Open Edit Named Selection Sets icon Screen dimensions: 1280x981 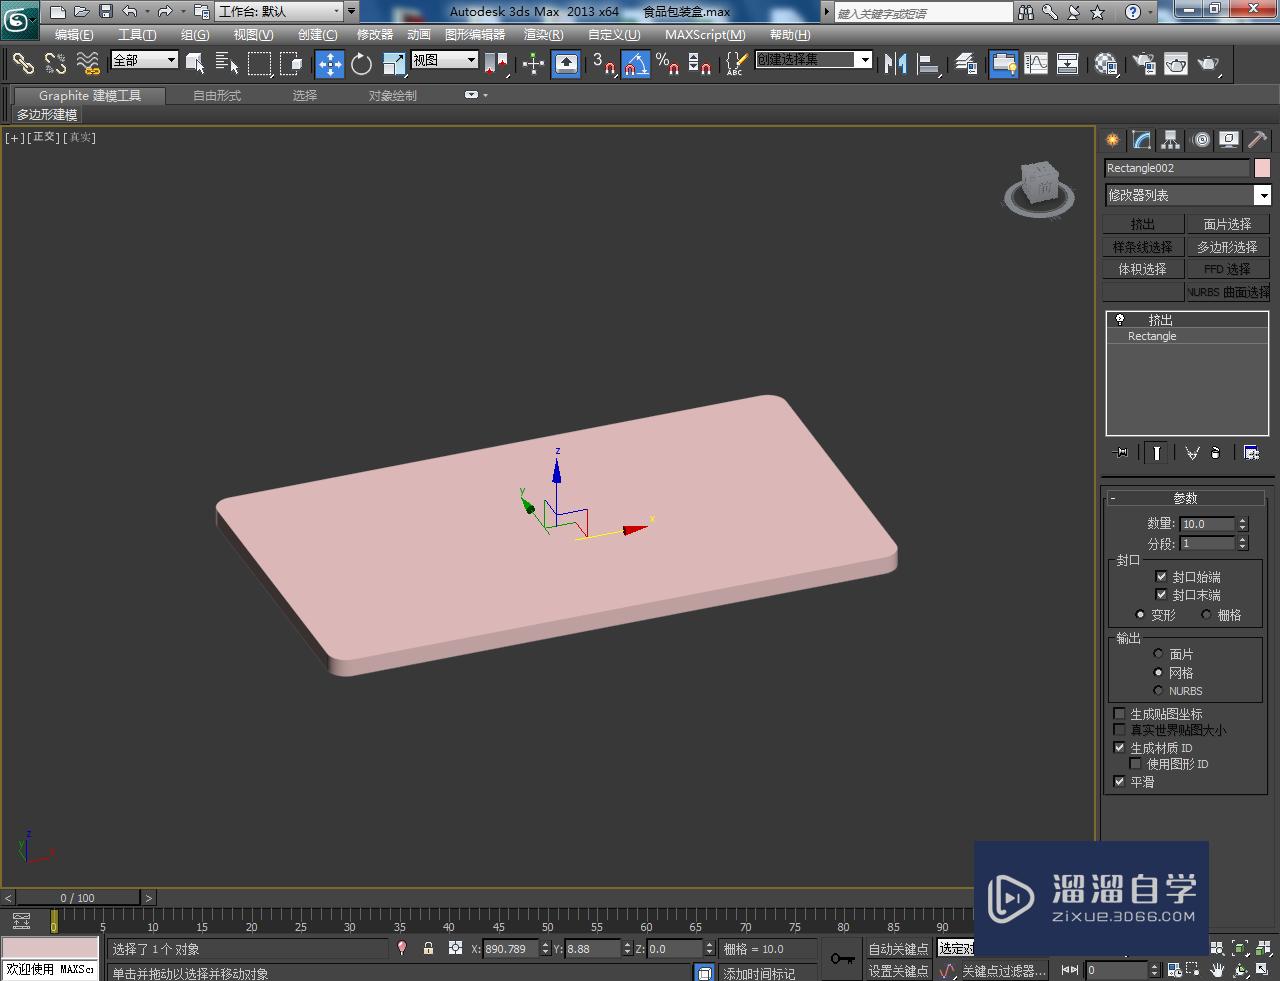coord(735,64)
